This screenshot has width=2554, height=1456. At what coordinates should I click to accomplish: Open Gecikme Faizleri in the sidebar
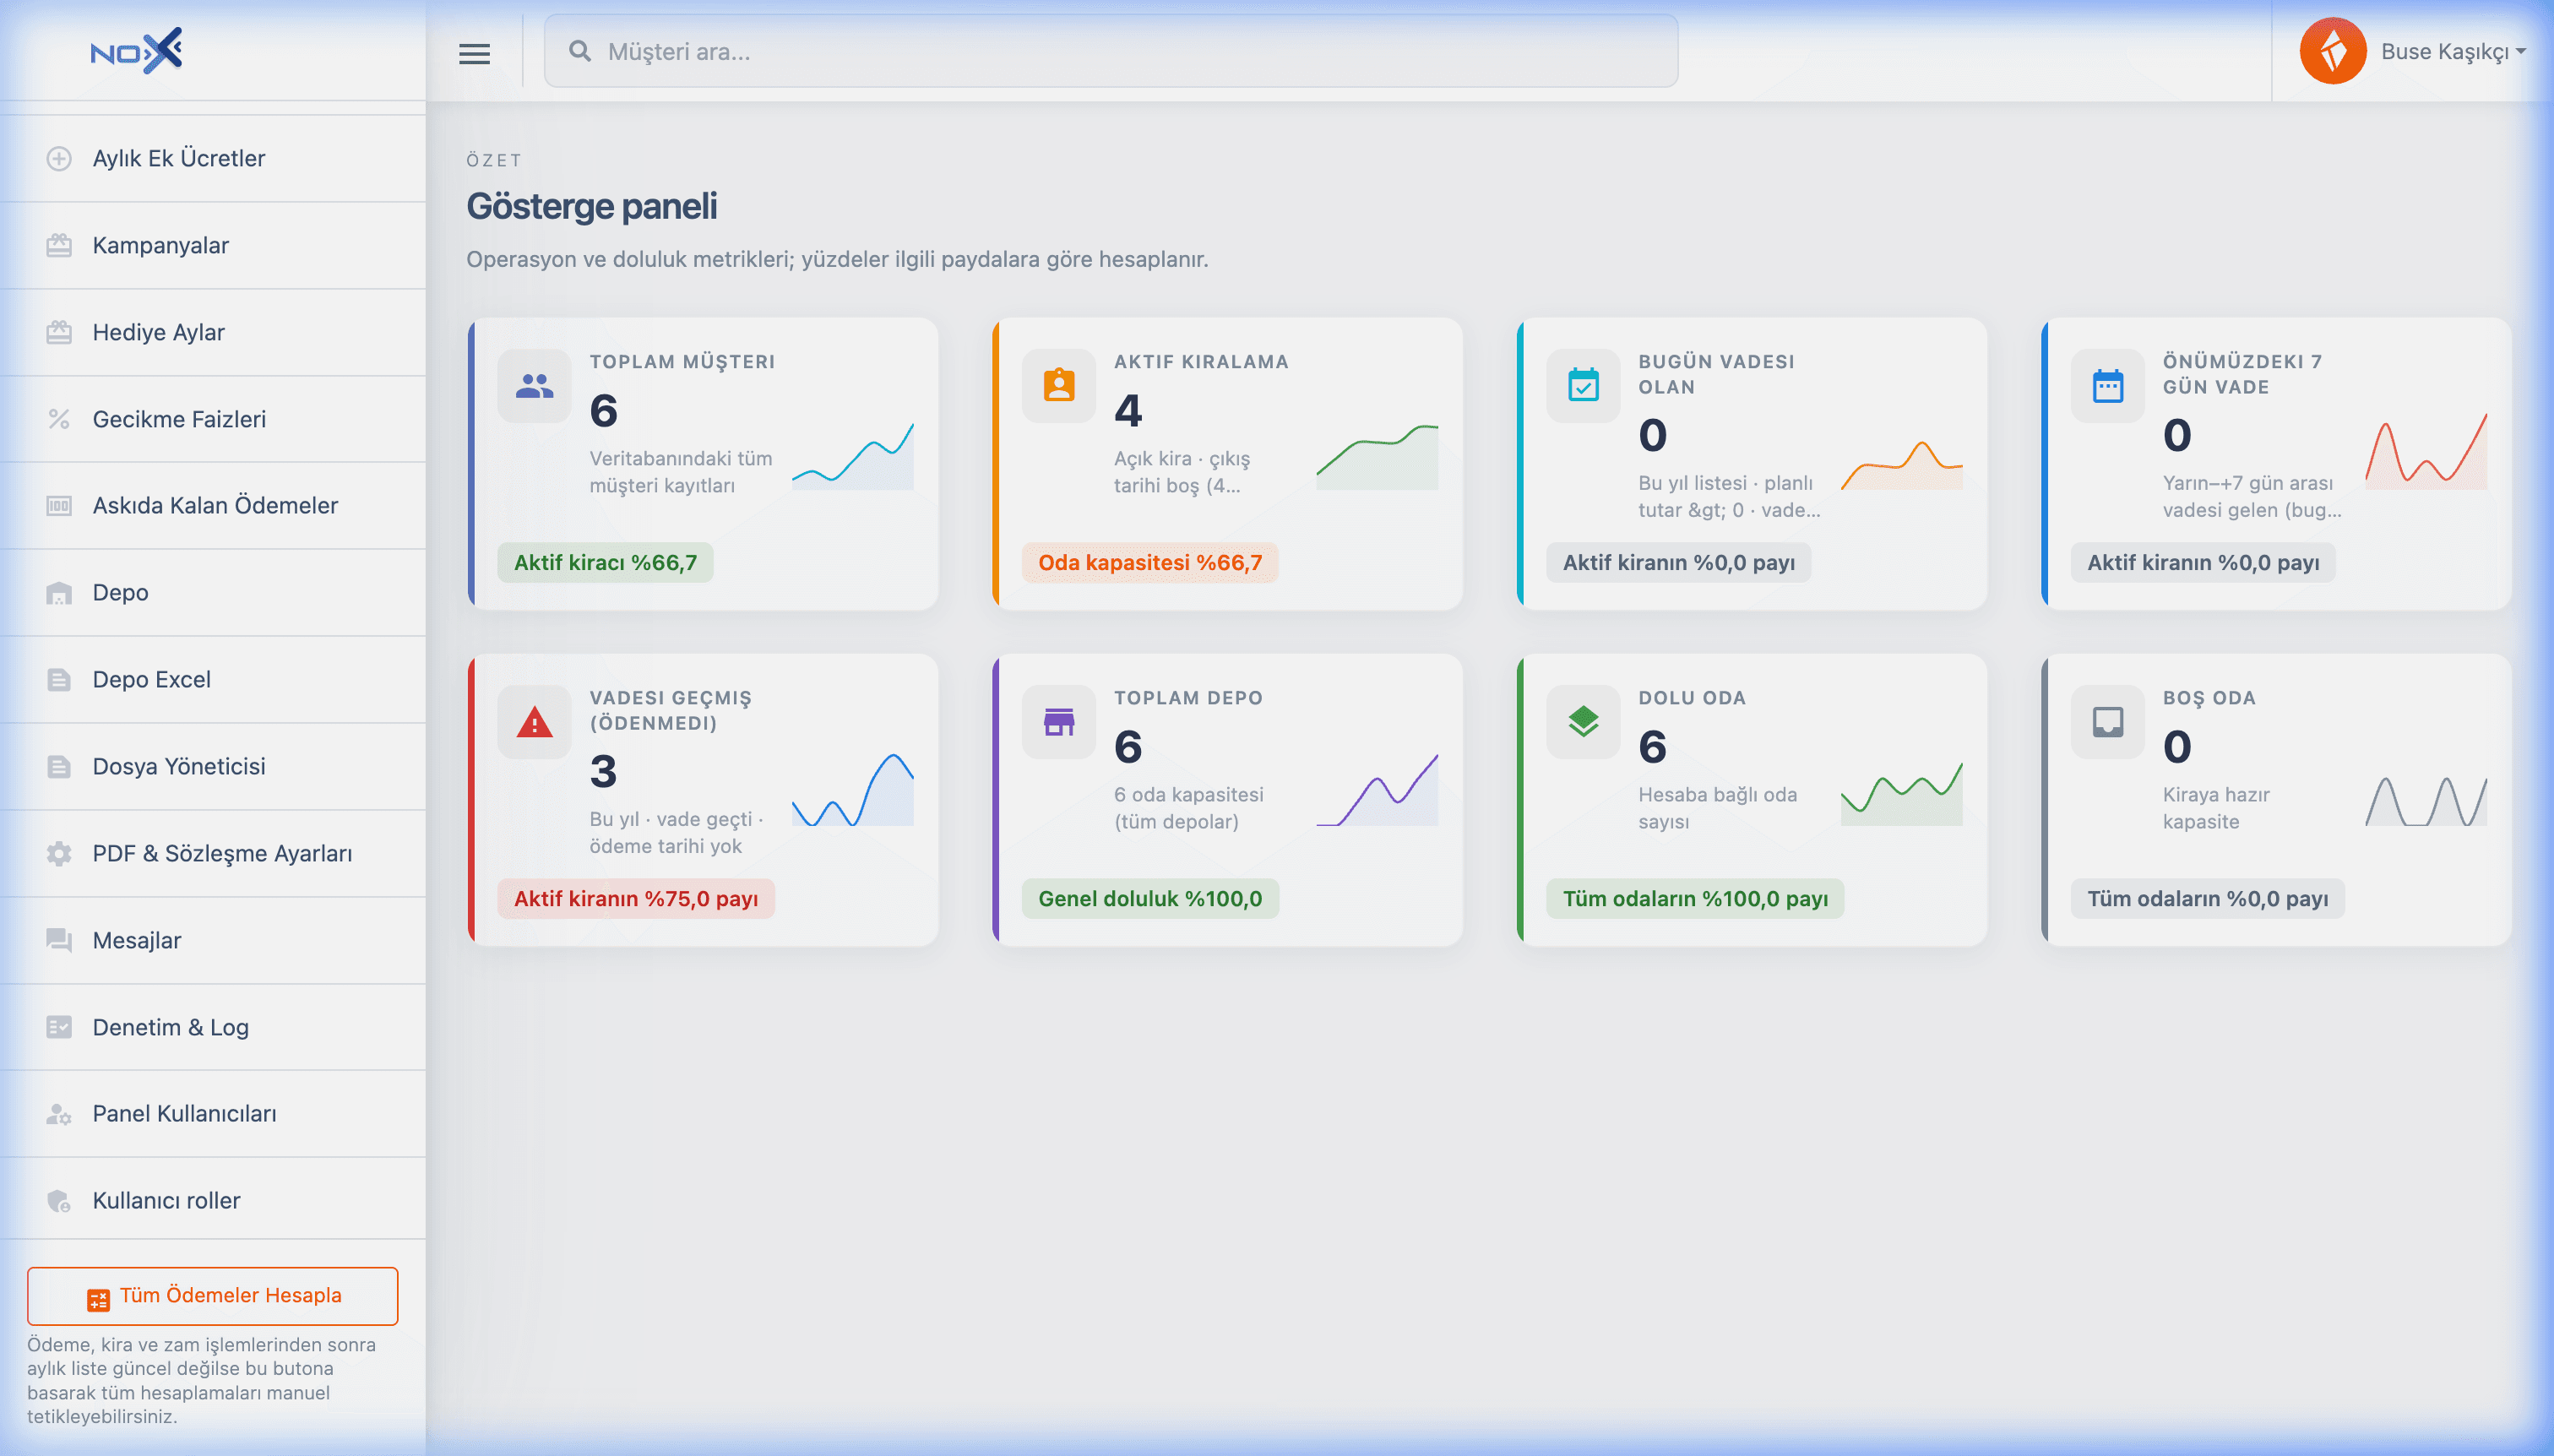pos(213,419)
